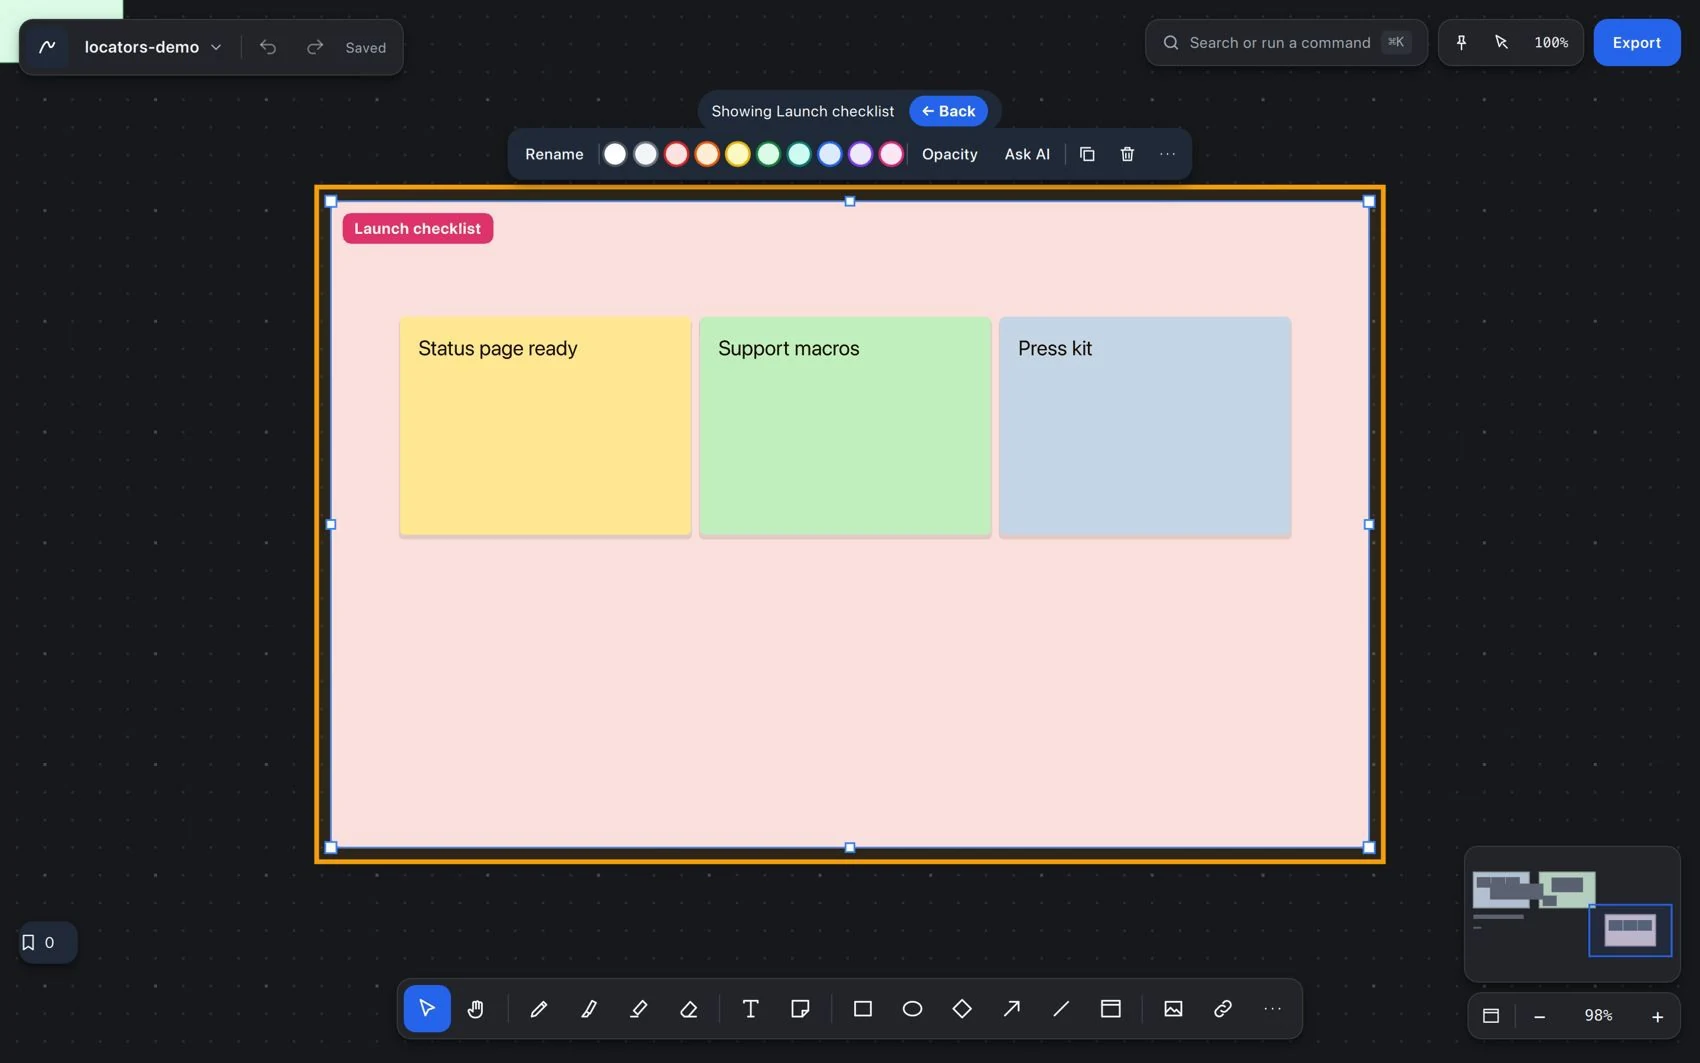Screen dimensions: 1700x1063
Task: Choose the Eraser tool
Action: [x=688, y=1009]
